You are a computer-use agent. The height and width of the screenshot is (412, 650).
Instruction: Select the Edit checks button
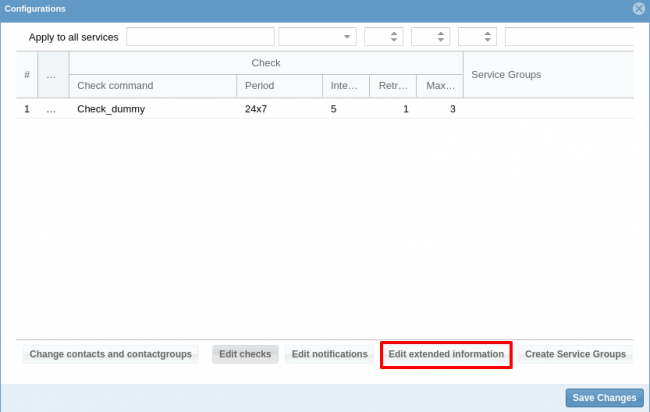coord(245,354)
